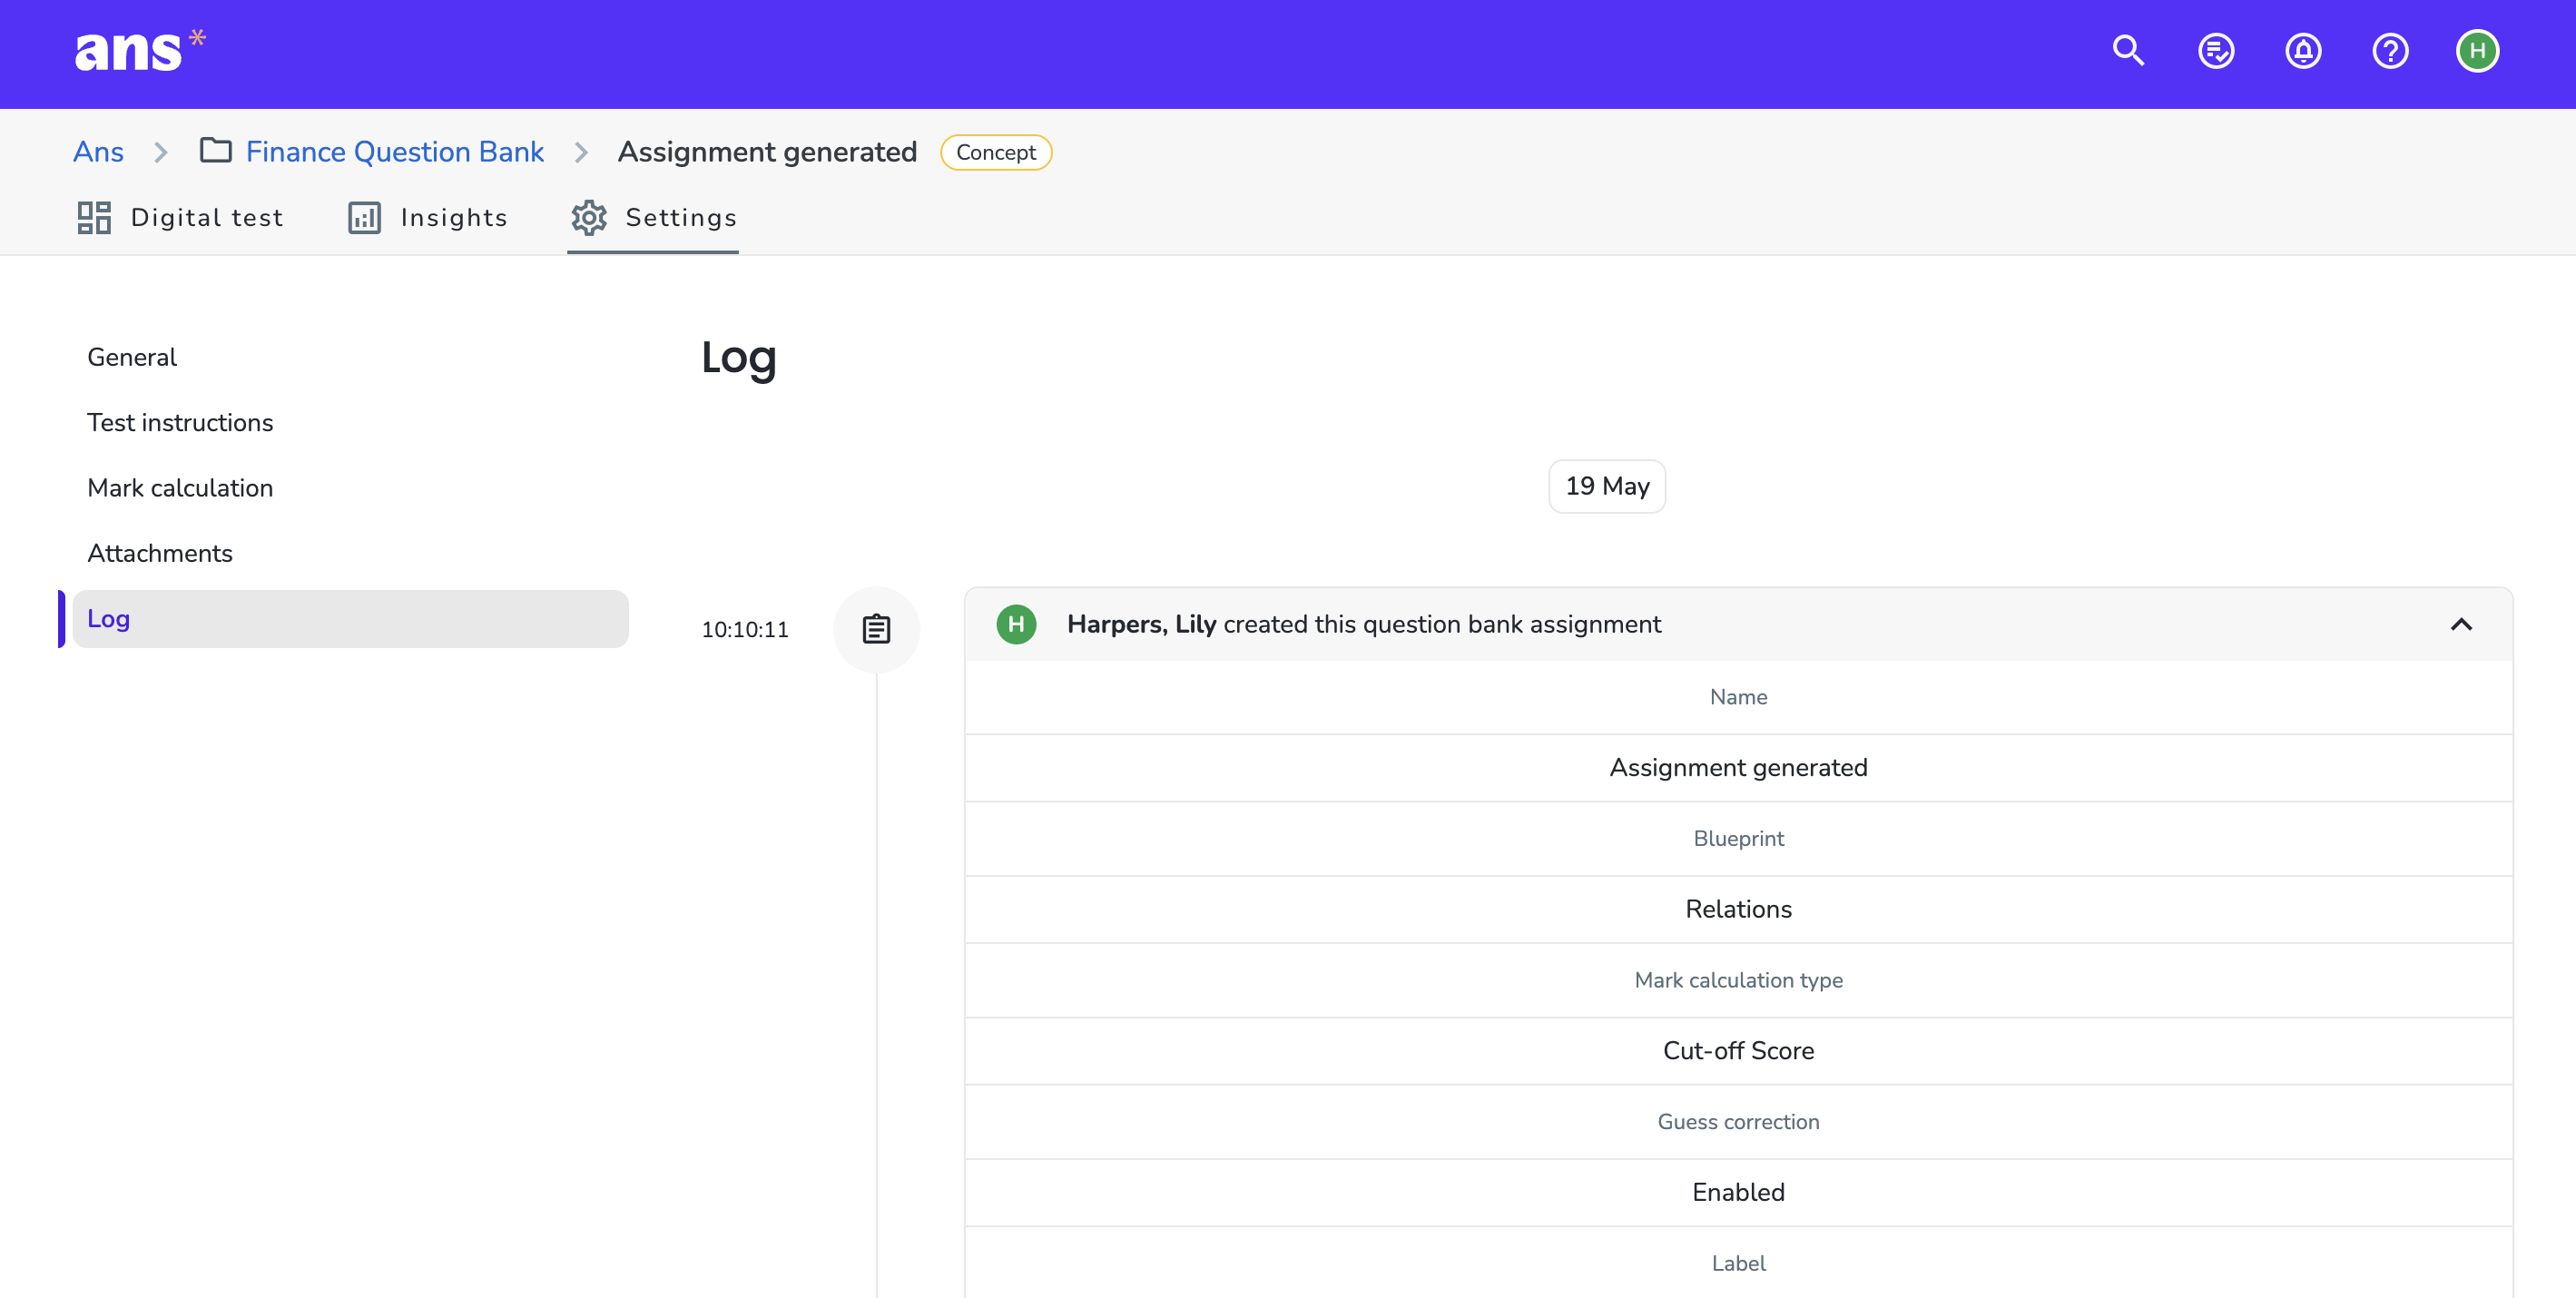This screenshot has width=2576, height=1298.
Task: Click the 10:10:11 timestamp
Action: (x=745, y=630)
